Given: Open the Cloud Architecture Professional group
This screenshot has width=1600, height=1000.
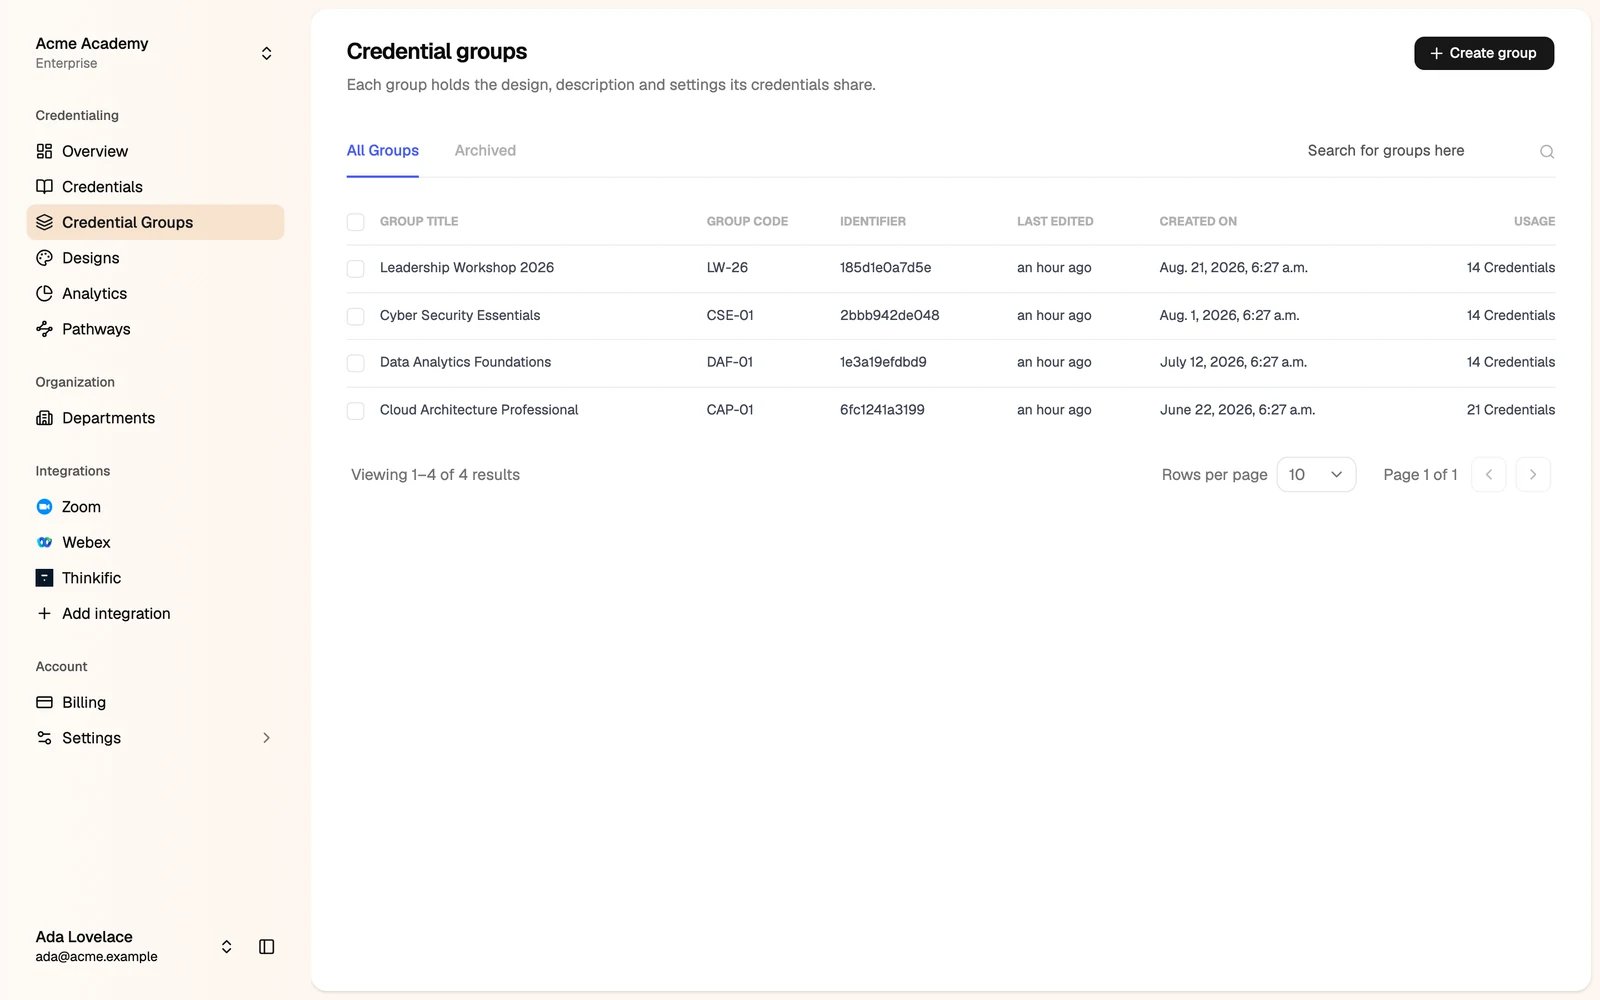Looking at the screenshot, I should pos(479,410).
